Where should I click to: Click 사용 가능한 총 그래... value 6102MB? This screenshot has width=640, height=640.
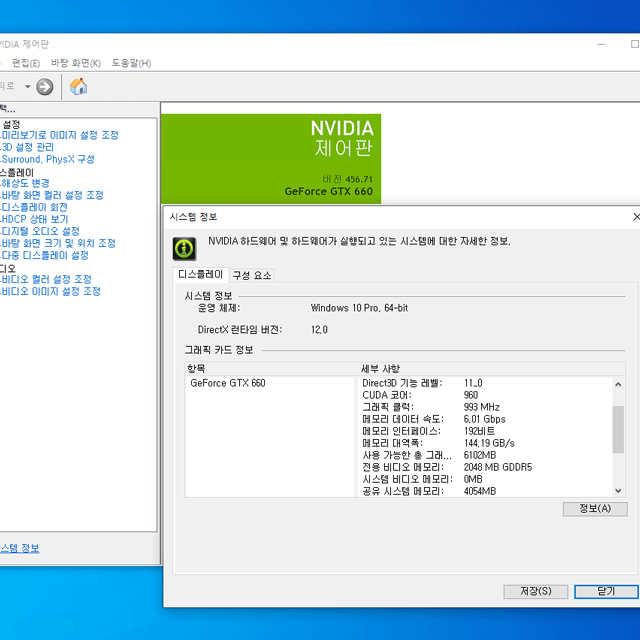[x=480, y=456]
